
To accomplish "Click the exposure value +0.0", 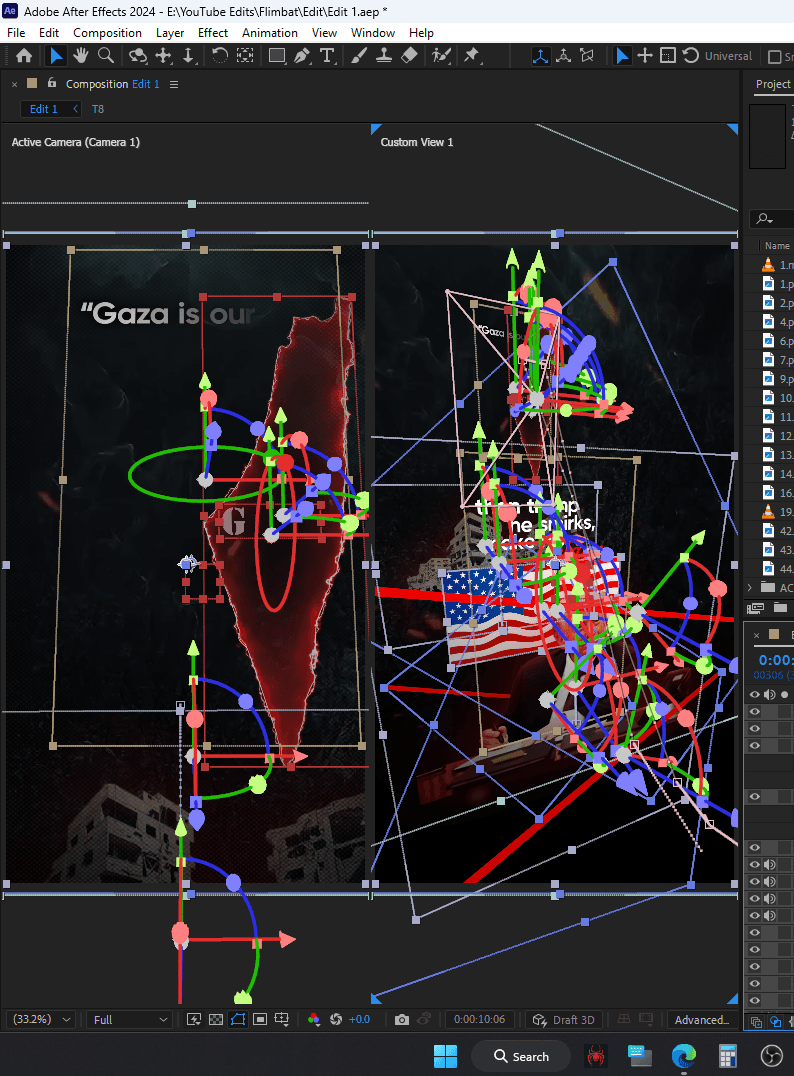I will (x=359, y=1020).
